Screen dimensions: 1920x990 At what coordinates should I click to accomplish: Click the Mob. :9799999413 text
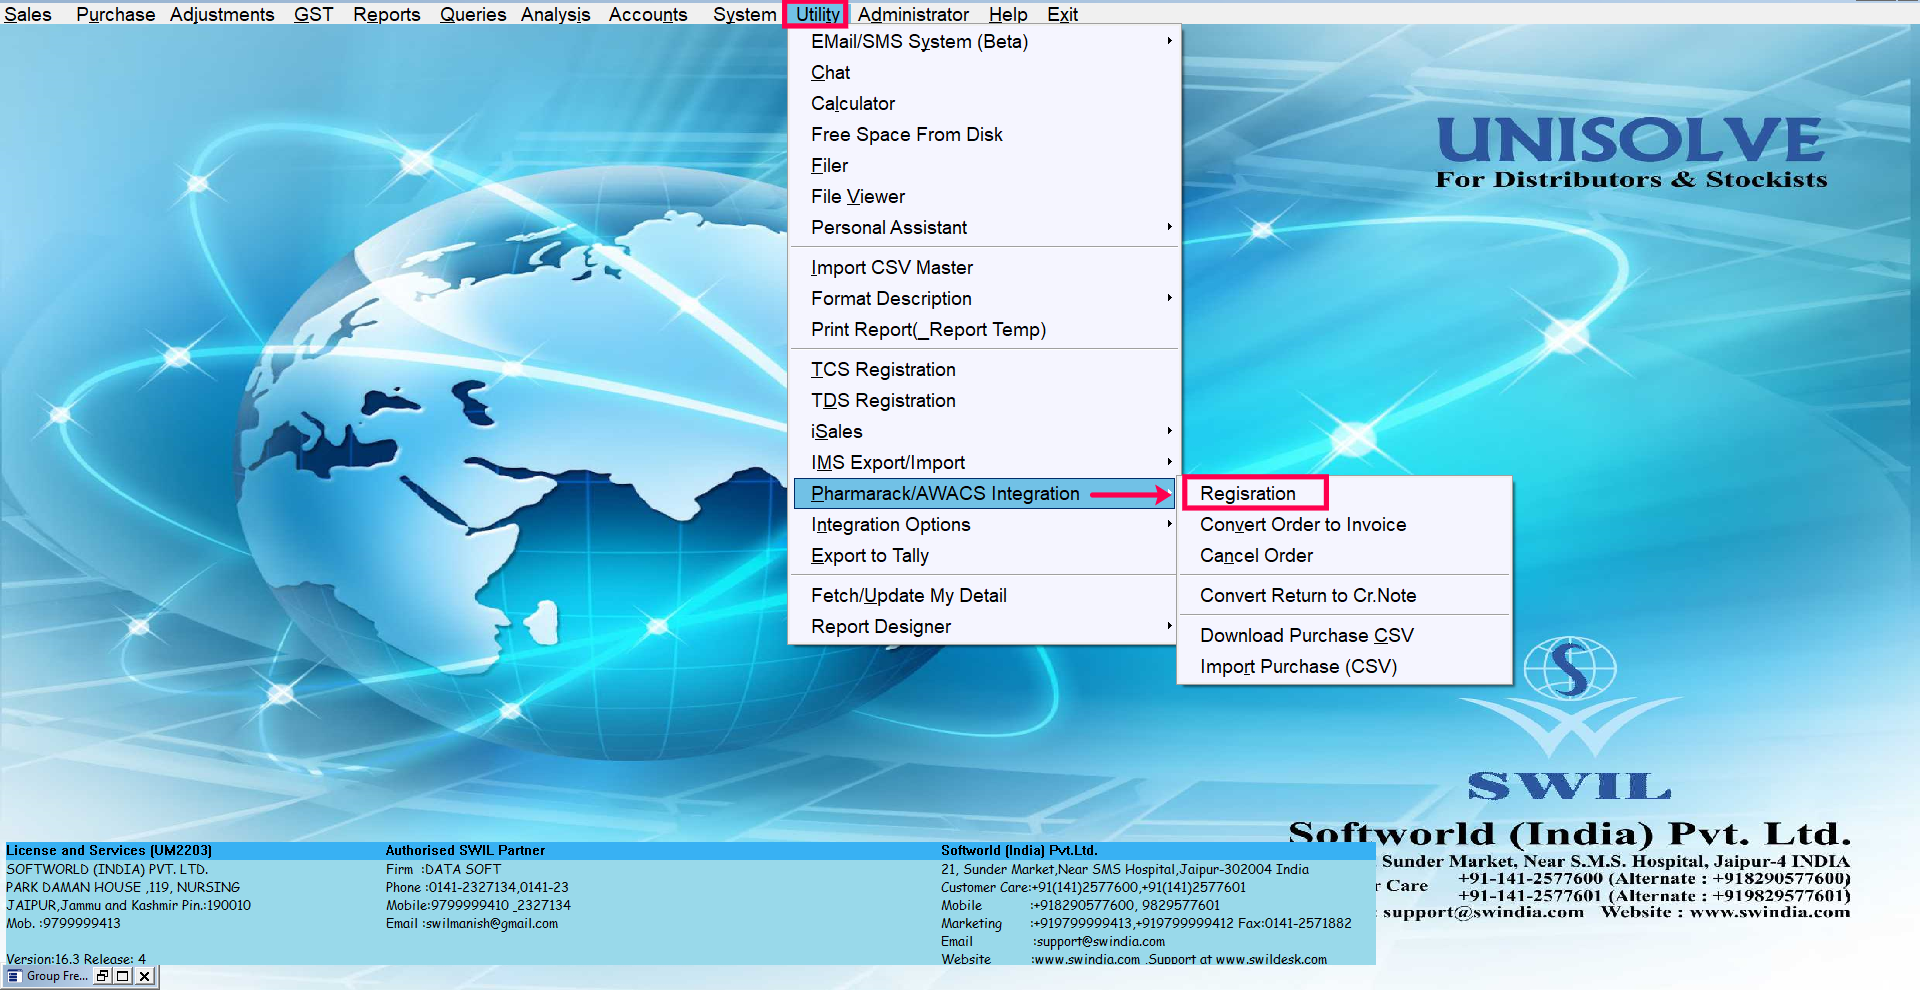[x=63, y=923]
